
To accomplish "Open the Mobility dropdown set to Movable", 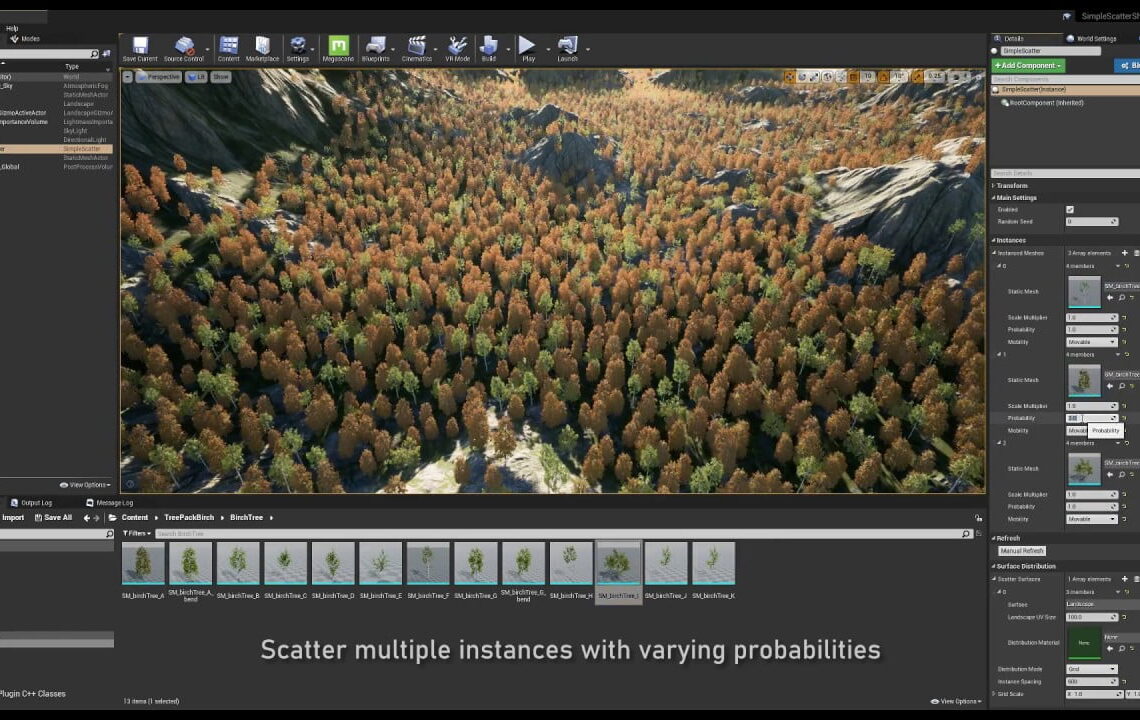I will pyautogui.click(x=1090, y=341).
